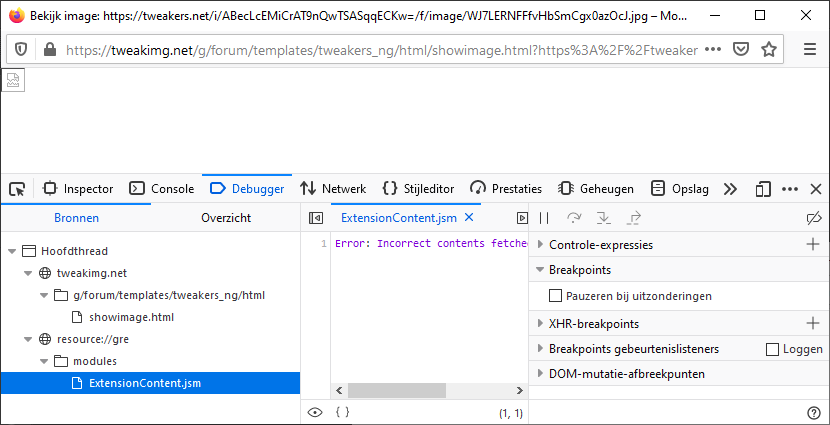Screen dimensions: 830x425
Task: Add an XHR breakpoint plus icon
Action: pos(813,323)
